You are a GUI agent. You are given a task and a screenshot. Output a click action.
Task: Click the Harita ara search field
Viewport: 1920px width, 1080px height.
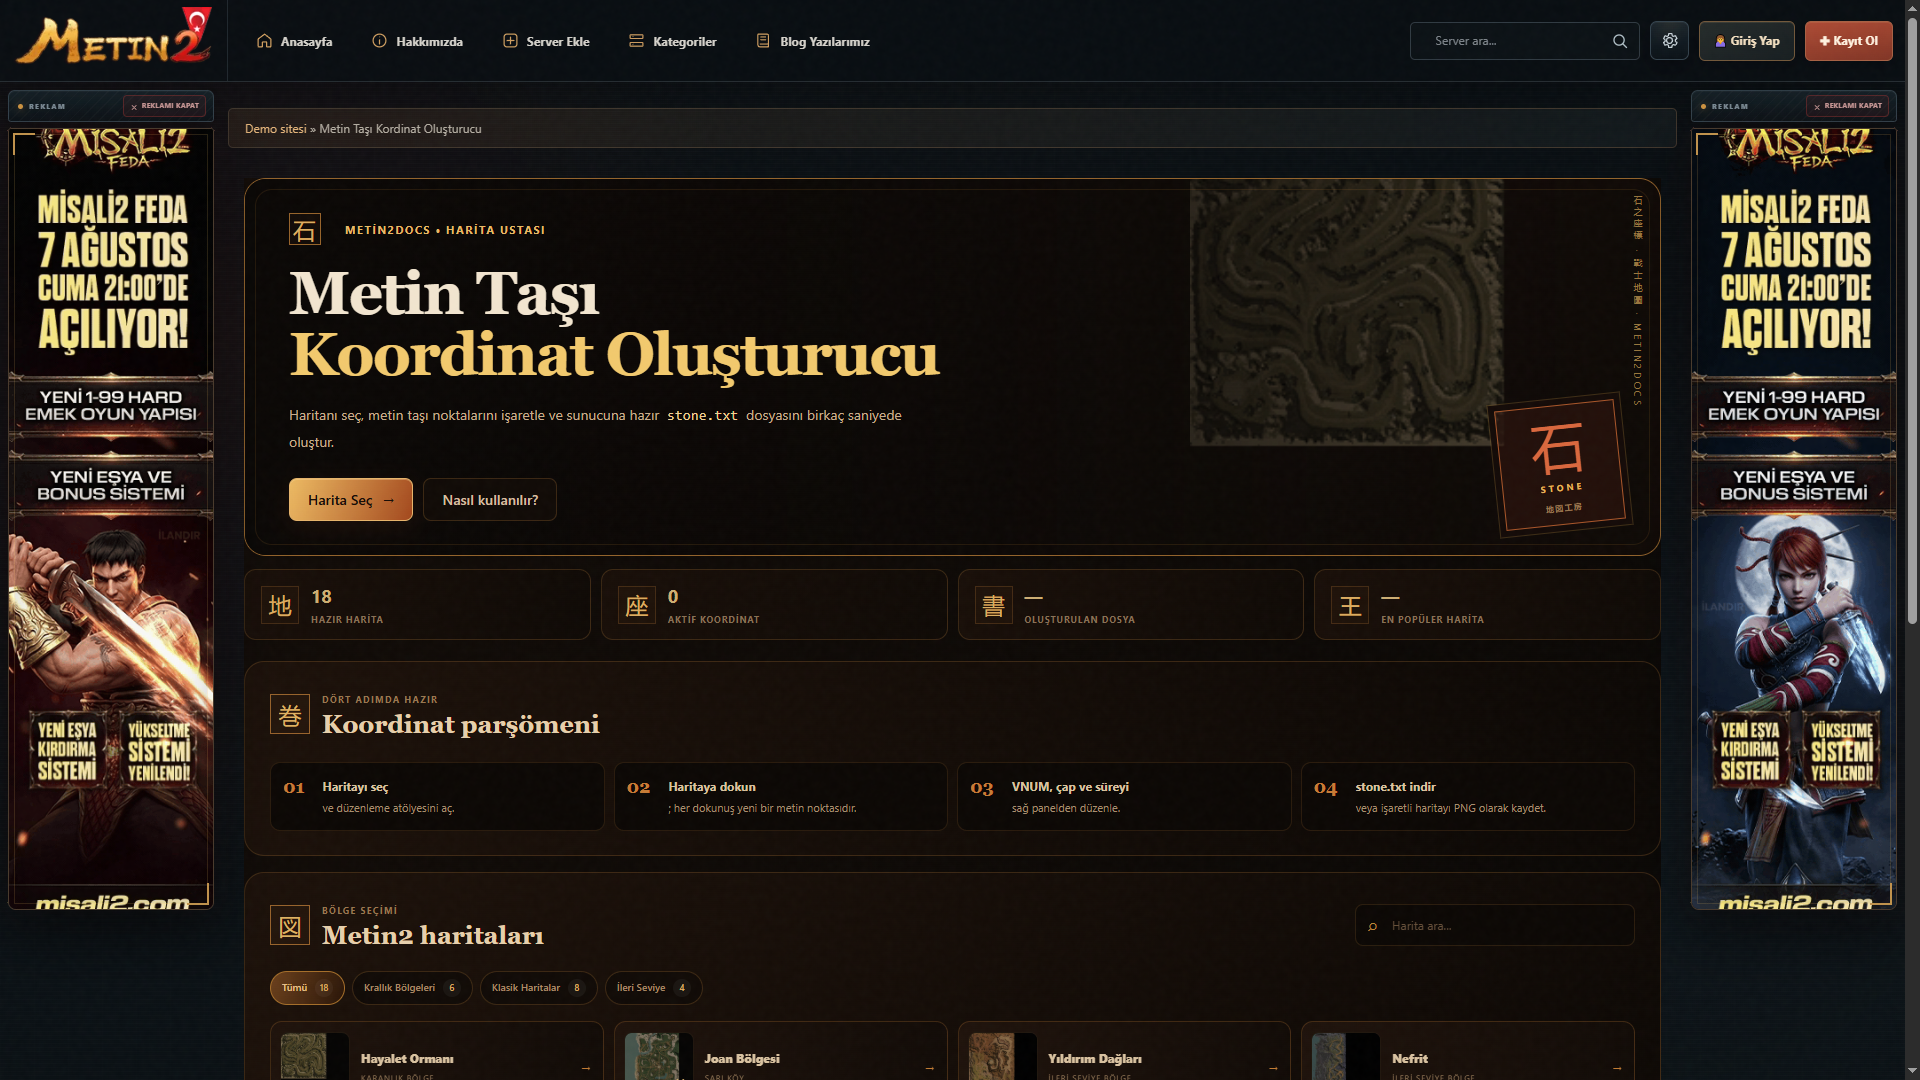[x=1495, y=926]
